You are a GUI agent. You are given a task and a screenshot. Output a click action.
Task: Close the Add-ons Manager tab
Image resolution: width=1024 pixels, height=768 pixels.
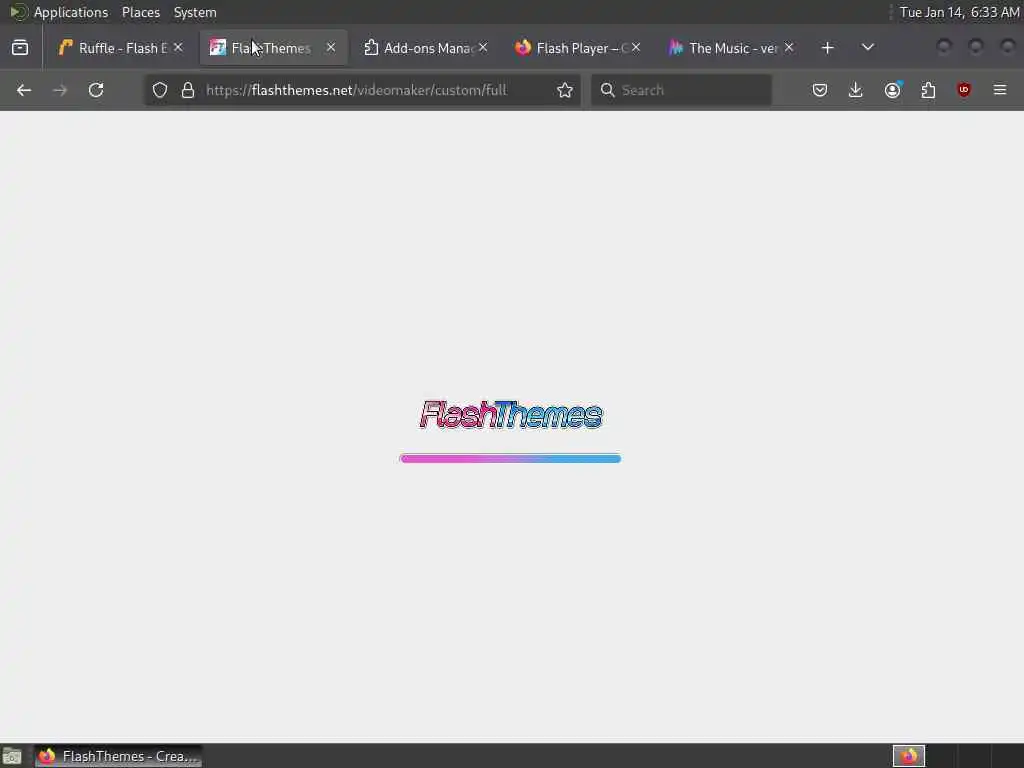click(x=483, y=48)
